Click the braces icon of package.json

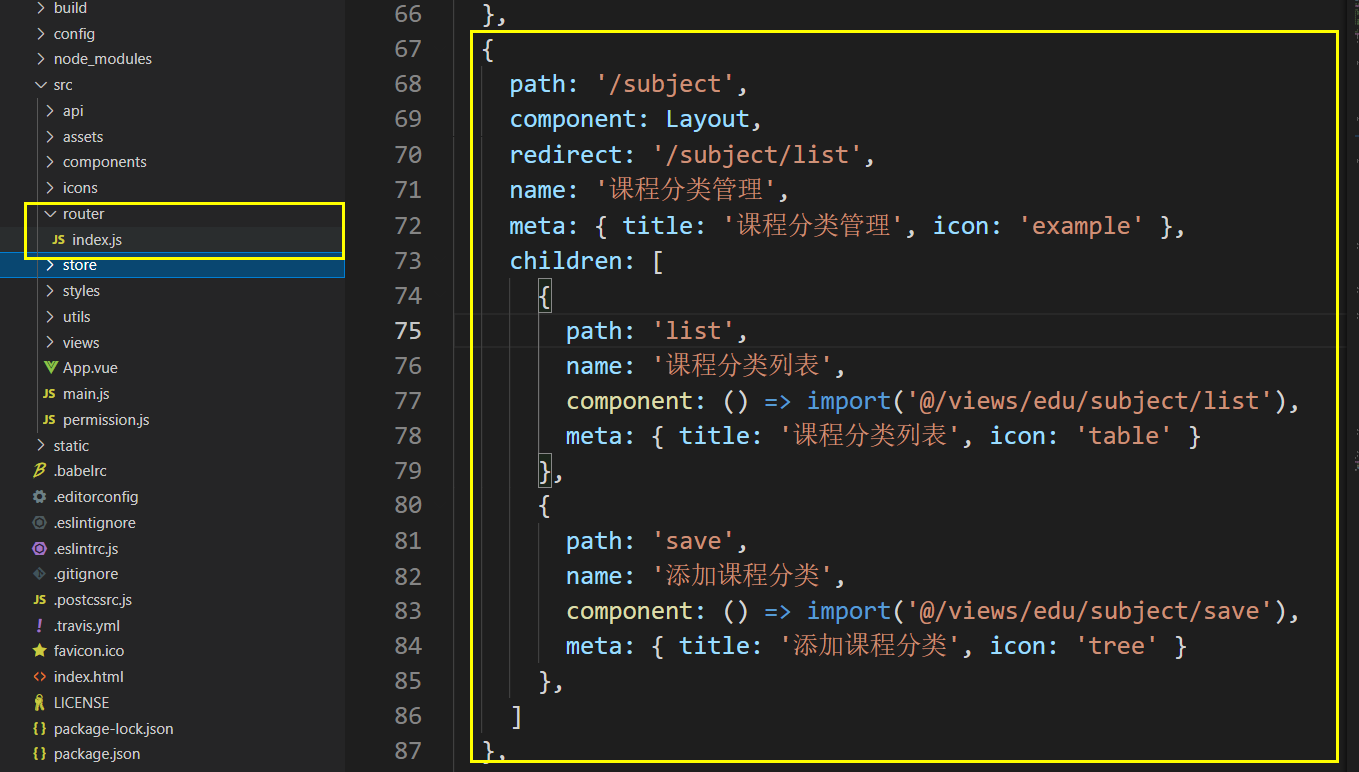pyautogui.click(x=40, y=754)
